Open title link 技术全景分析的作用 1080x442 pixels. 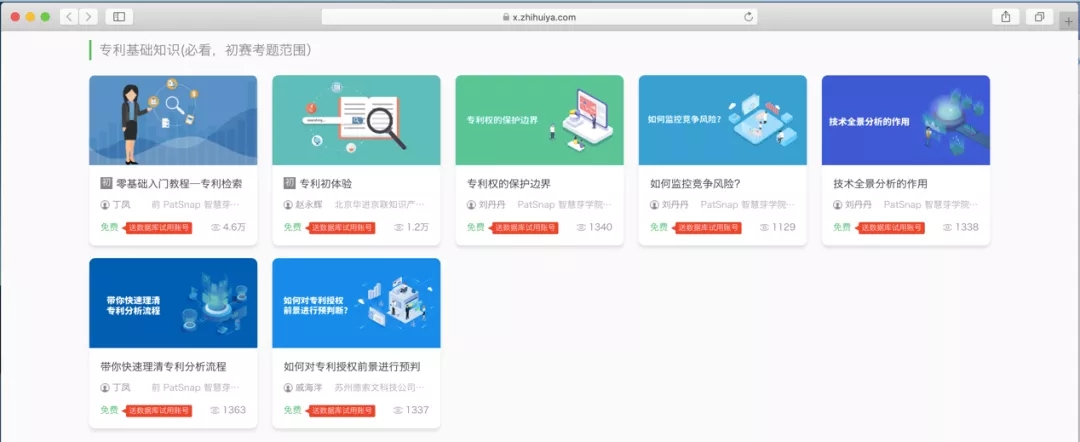tap(880, 184)
